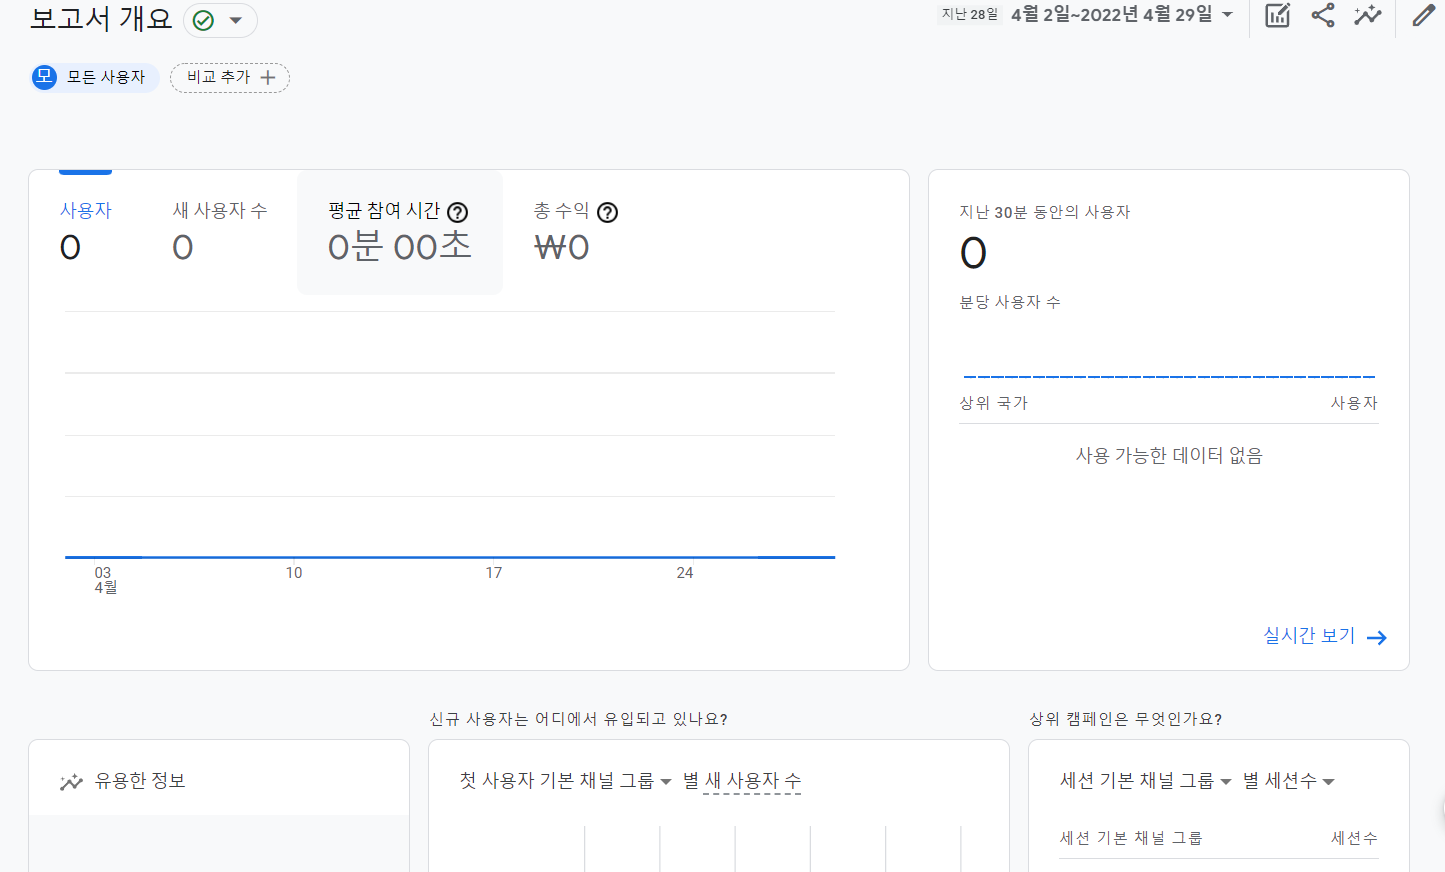This screenshot has width=1445, height=872.
Task: Open customize report chart icon
Action: click(x=1278, y=15)
